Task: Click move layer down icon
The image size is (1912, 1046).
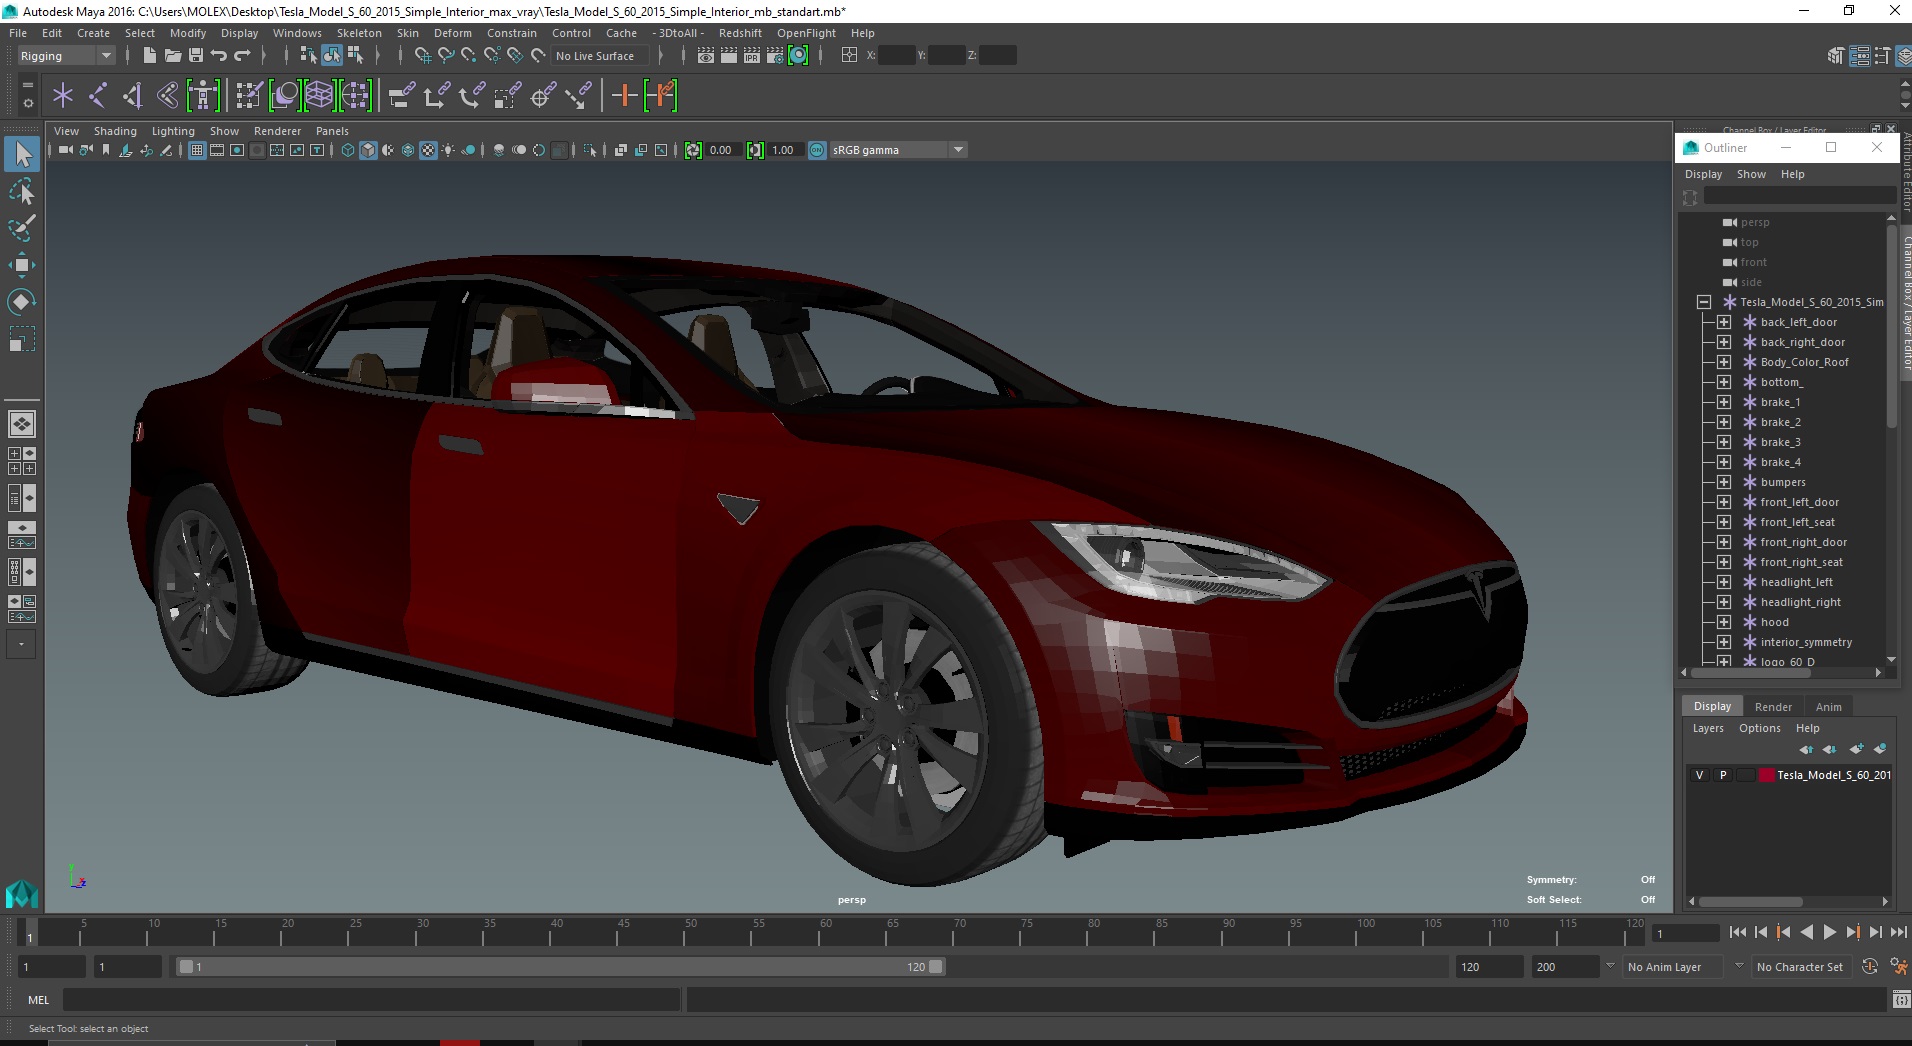Action: (x=1830, y=749)
